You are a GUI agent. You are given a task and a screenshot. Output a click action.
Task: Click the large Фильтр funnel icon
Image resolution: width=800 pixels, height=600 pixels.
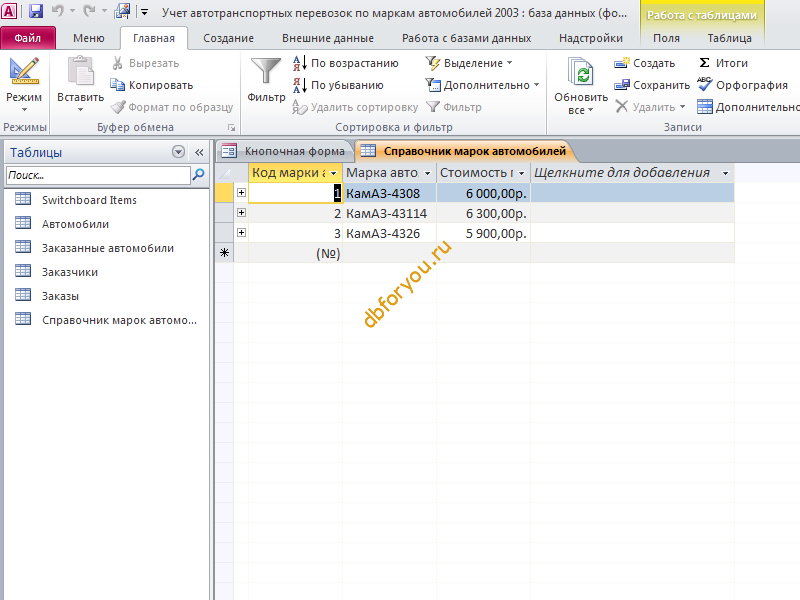click(266, 71)
